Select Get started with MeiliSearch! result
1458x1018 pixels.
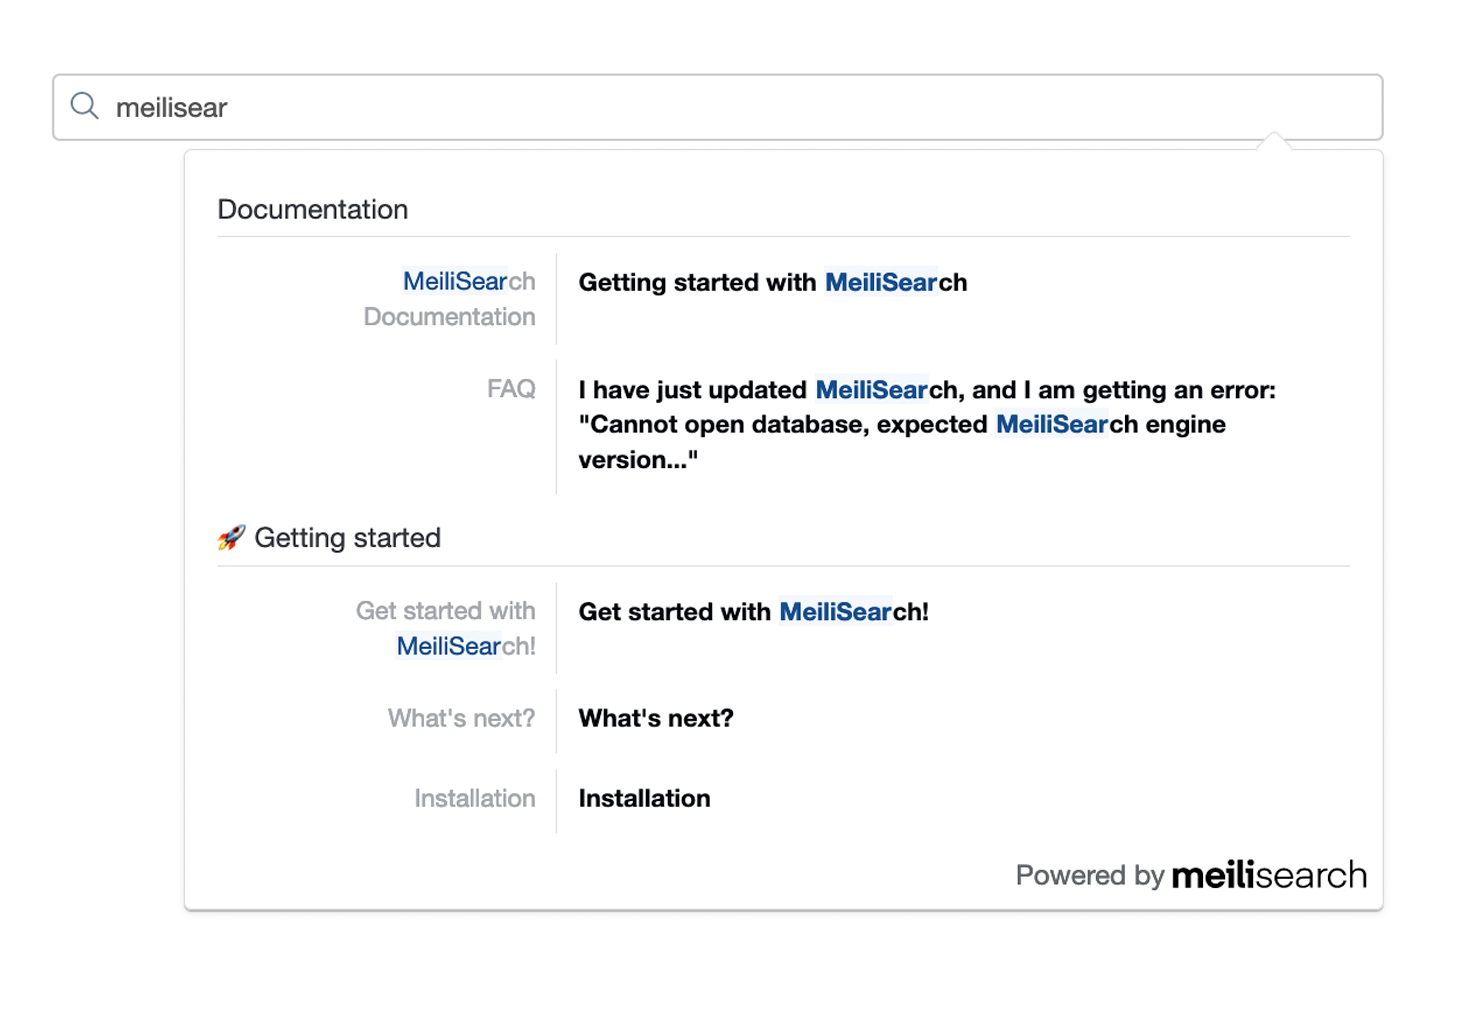coord(753,611)
